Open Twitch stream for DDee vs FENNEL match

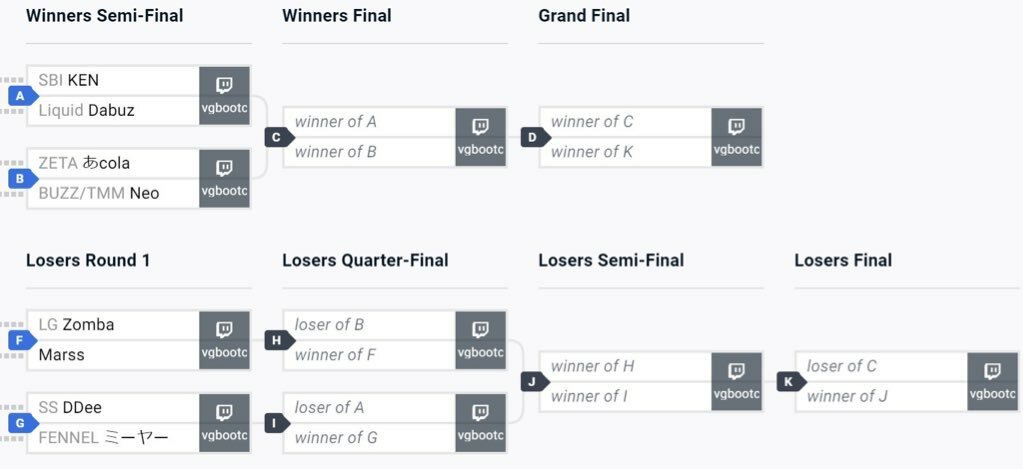point(224,423)
